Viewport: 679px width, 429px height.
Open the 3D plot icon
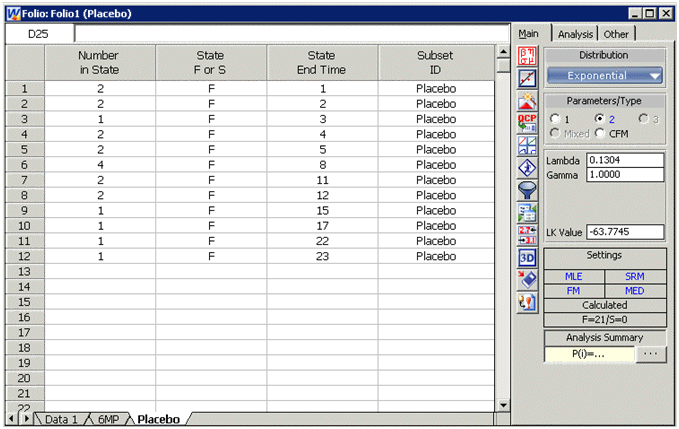coord(527,258)
